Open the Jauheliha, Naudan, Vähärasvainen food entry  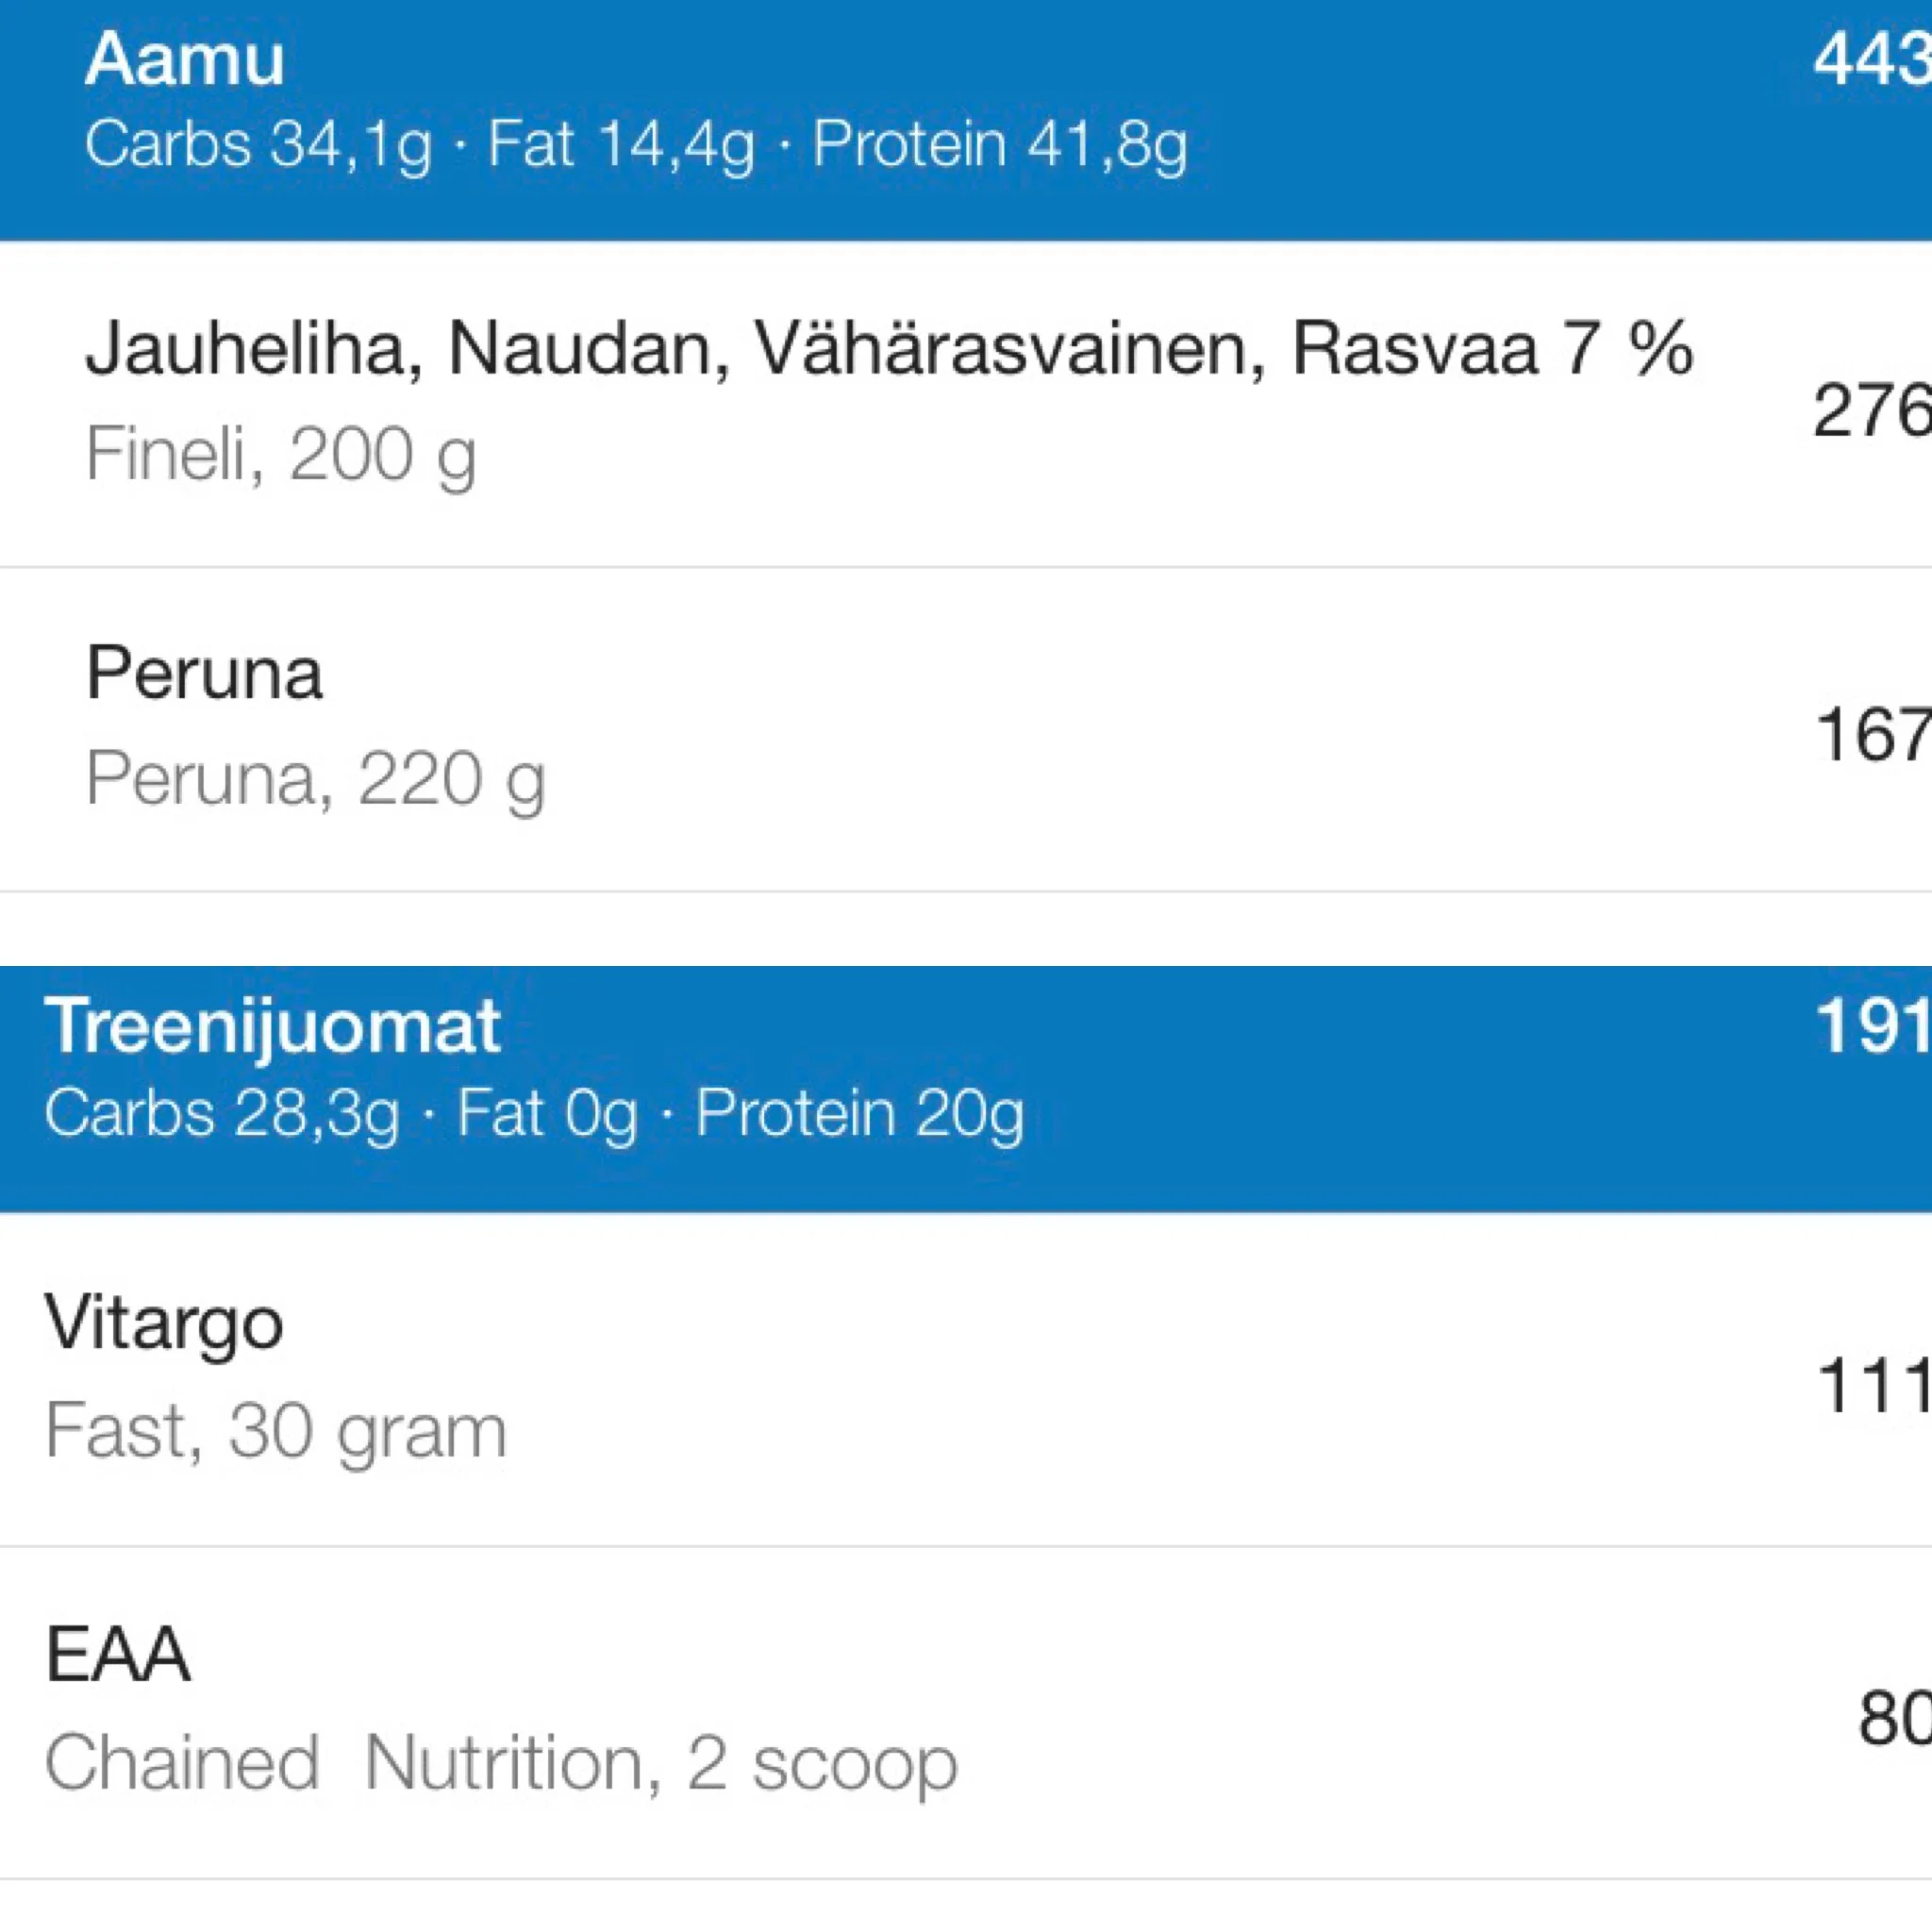[x=888, y=349]
